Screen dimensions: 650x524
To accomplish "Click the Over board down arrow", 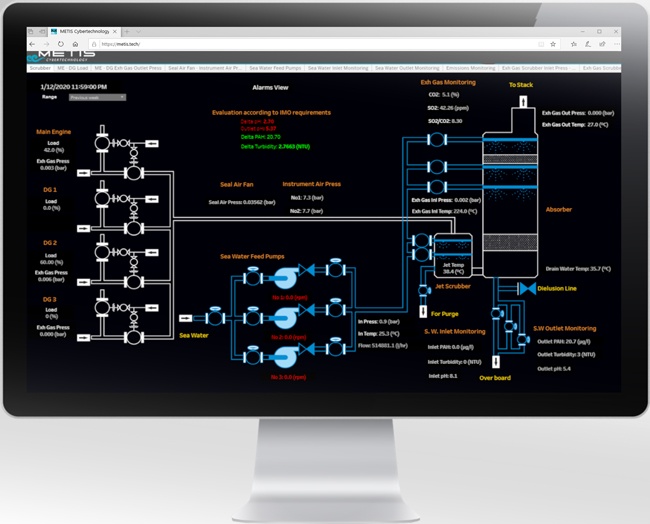I will point(496,362).
